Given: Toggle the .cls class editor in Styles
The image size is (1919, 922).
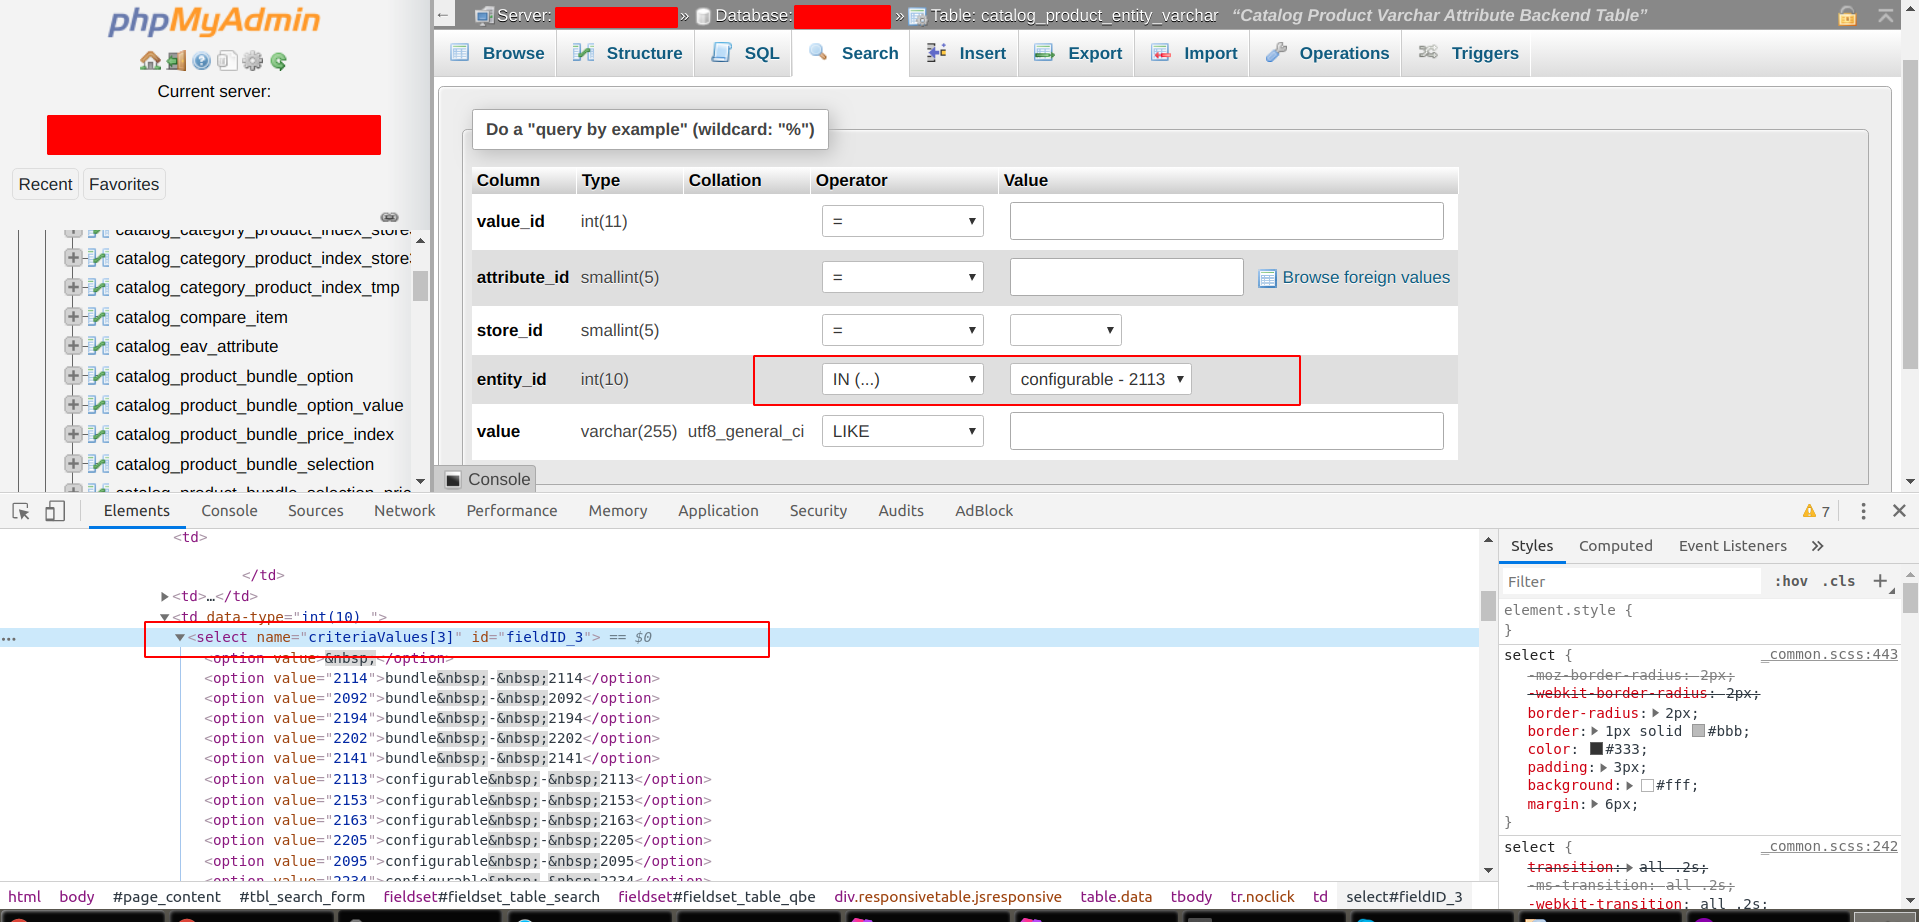Looking at the screenshot, I should (1839, 581).
